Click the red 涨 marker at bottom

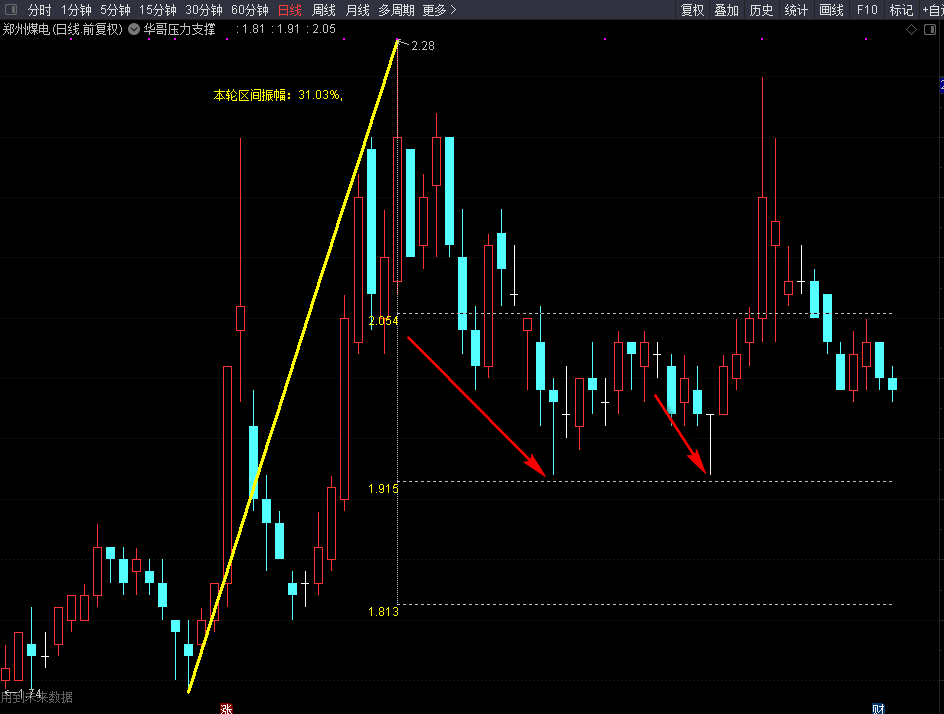226,708
